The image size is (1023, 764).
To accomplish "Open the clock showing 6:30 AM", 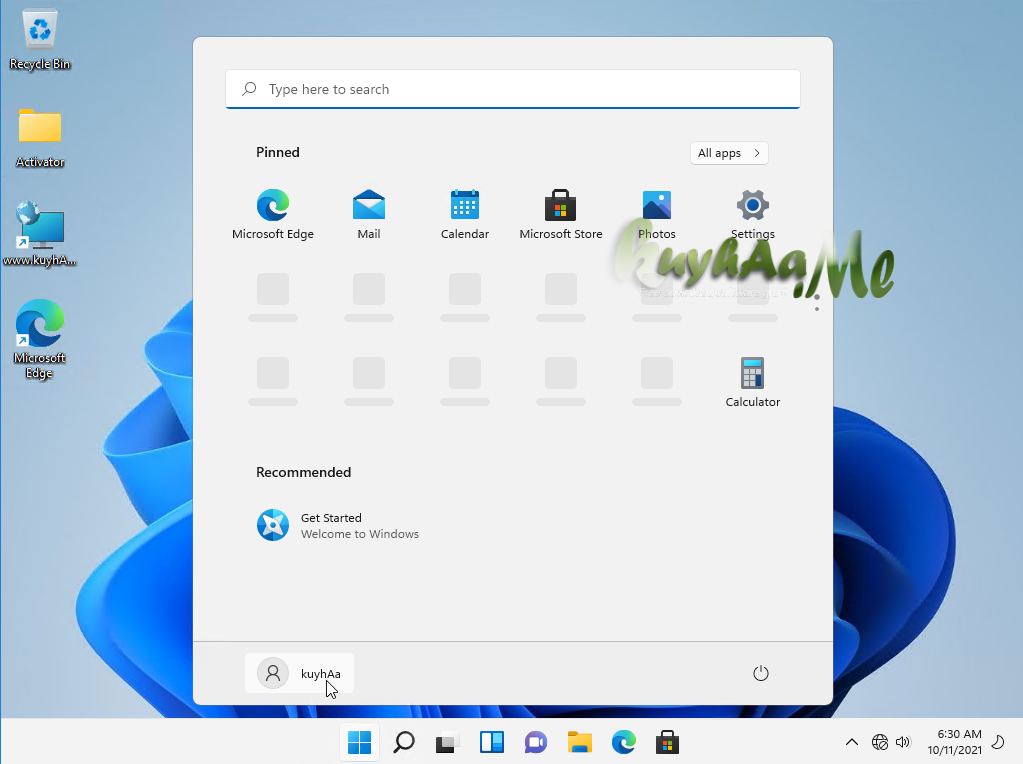I will coord(954,742).
